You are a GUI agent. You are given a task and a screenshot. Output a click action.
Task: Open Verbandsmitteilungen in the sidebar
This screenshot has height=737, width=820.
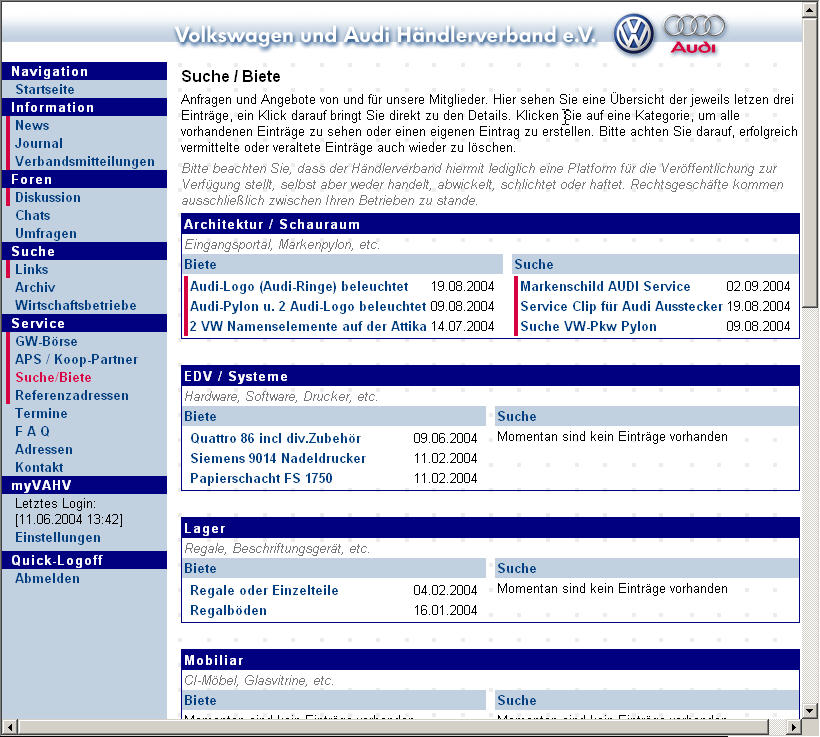tap(85, 161)
